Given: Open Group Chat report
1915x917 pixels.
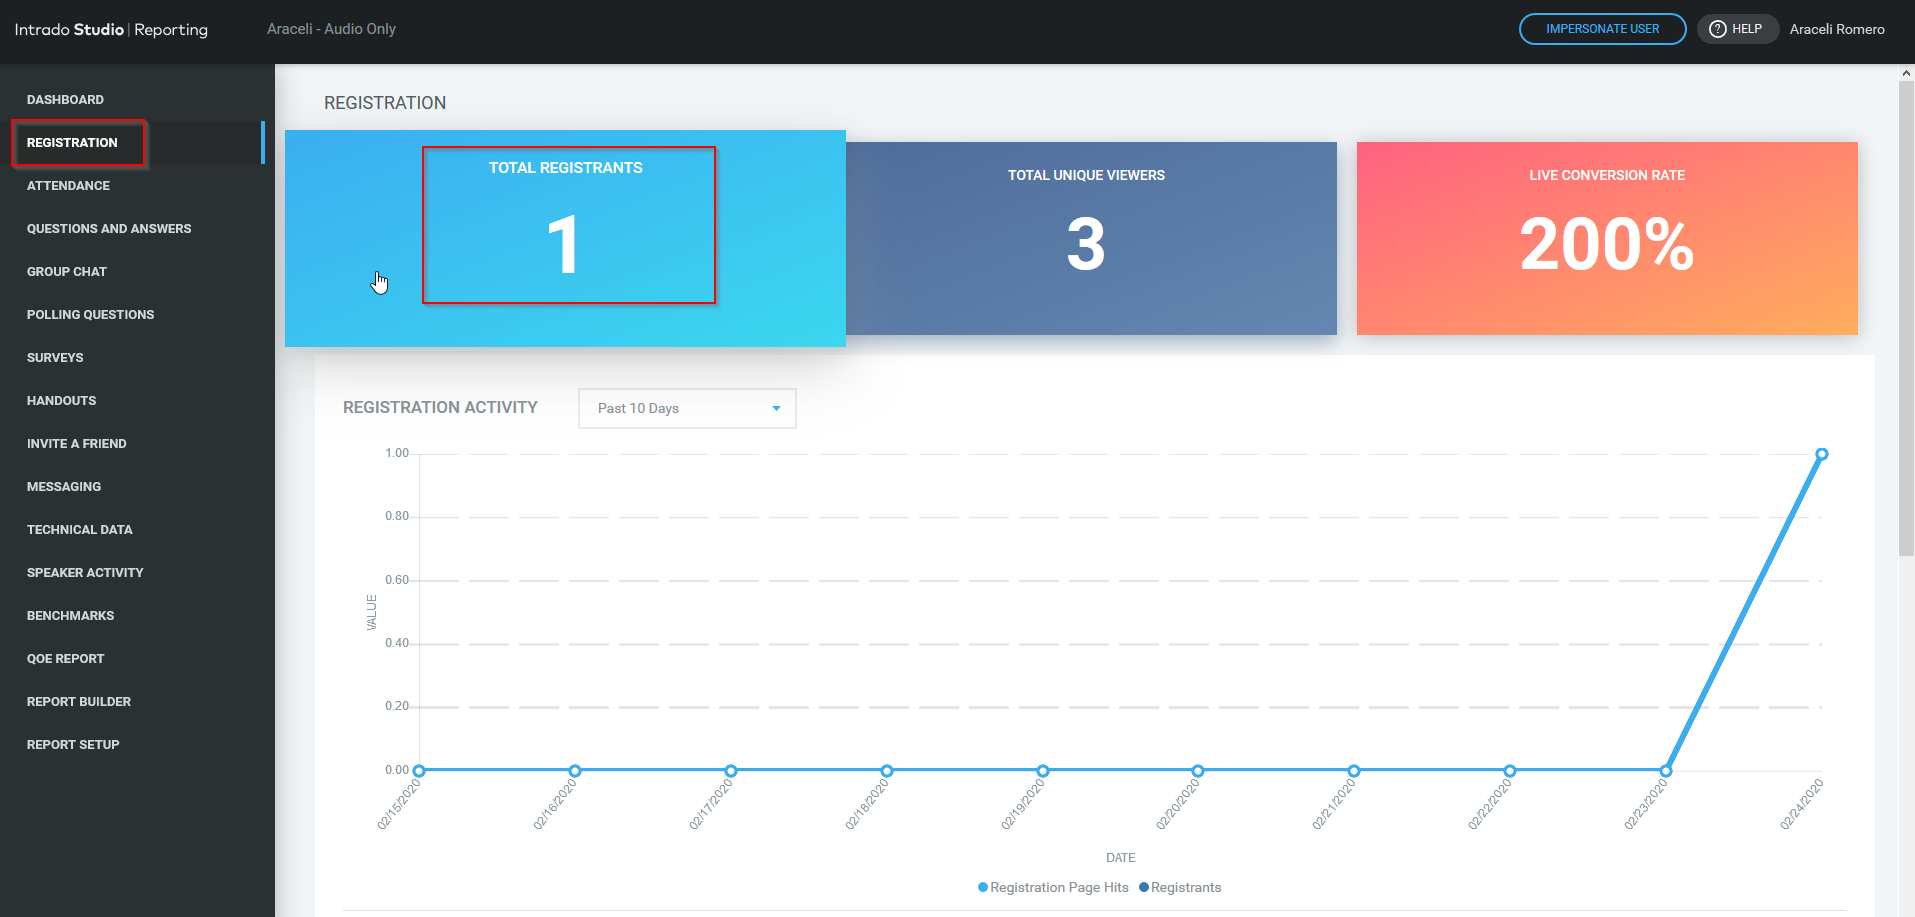Looking at the screenshot, I should (x=67, y=272).
